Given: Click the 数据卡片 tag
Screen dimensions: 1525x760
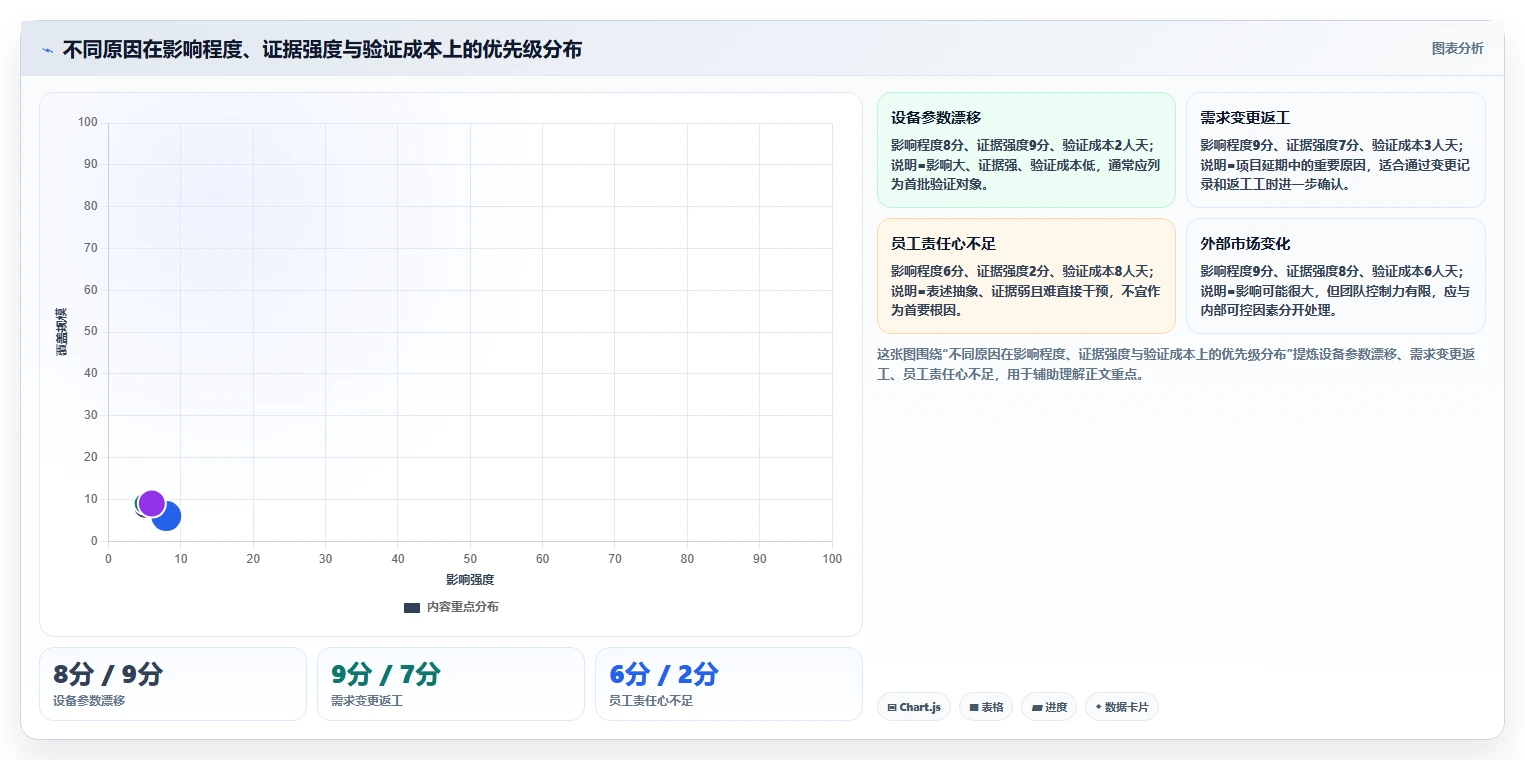Looking at the screenshot, I should (x=1122, y=707).
